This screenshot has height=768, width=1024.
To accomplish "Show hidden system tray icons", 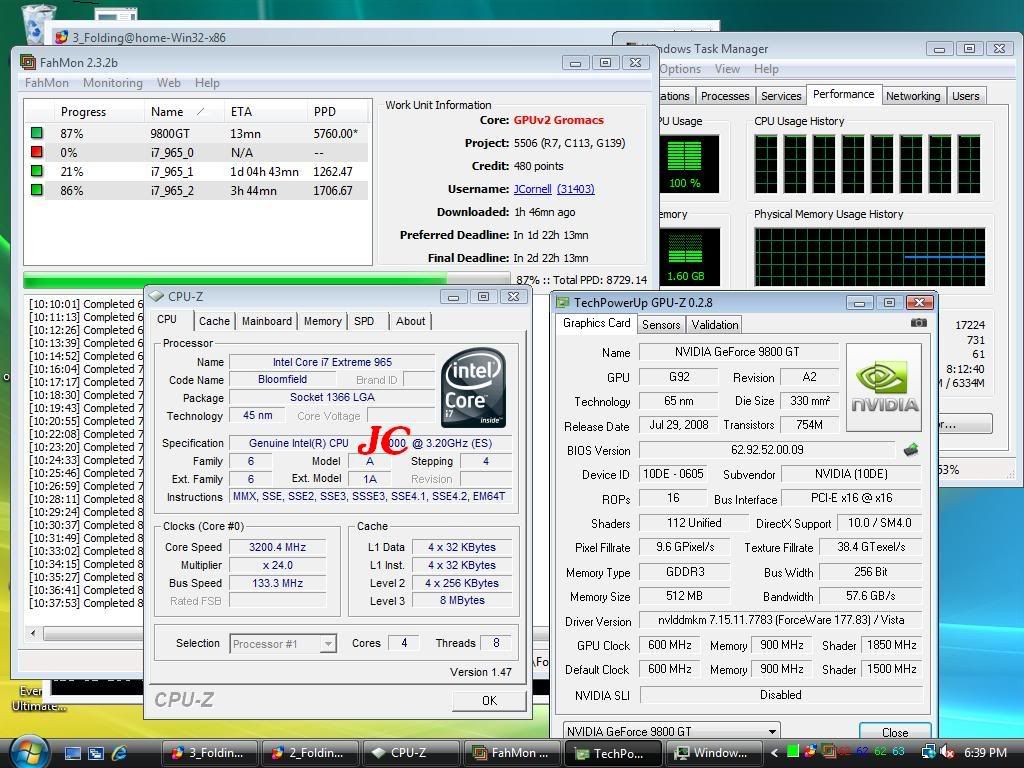I will point(775,752).
